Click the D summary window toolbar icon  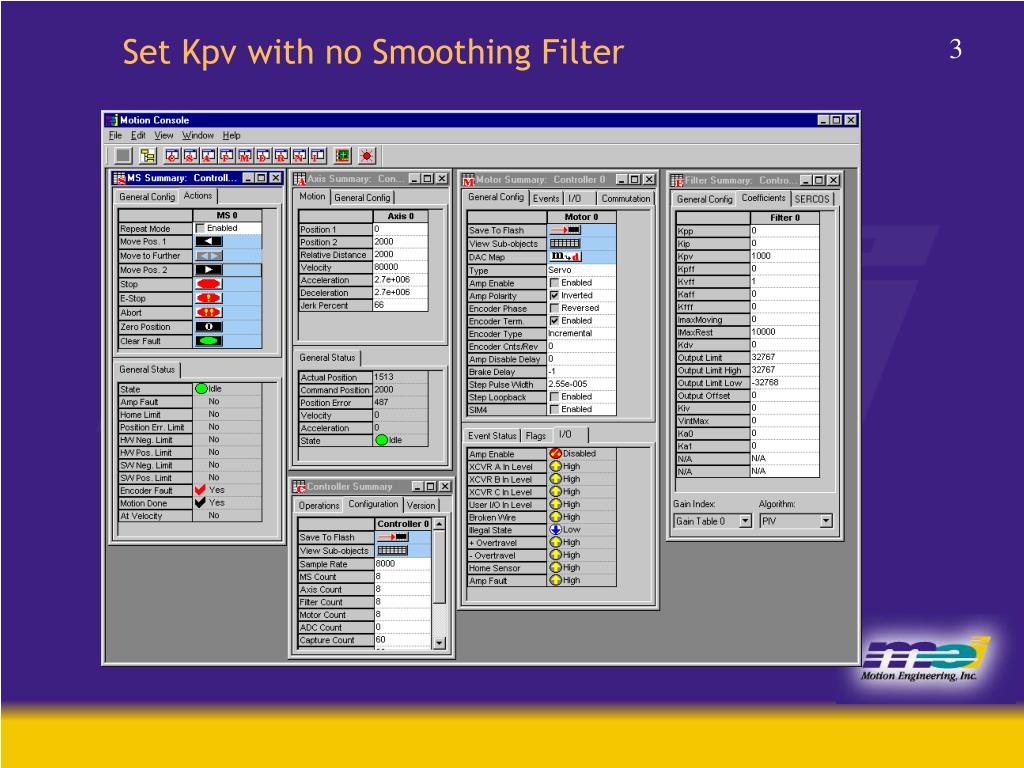click(263, 155)
